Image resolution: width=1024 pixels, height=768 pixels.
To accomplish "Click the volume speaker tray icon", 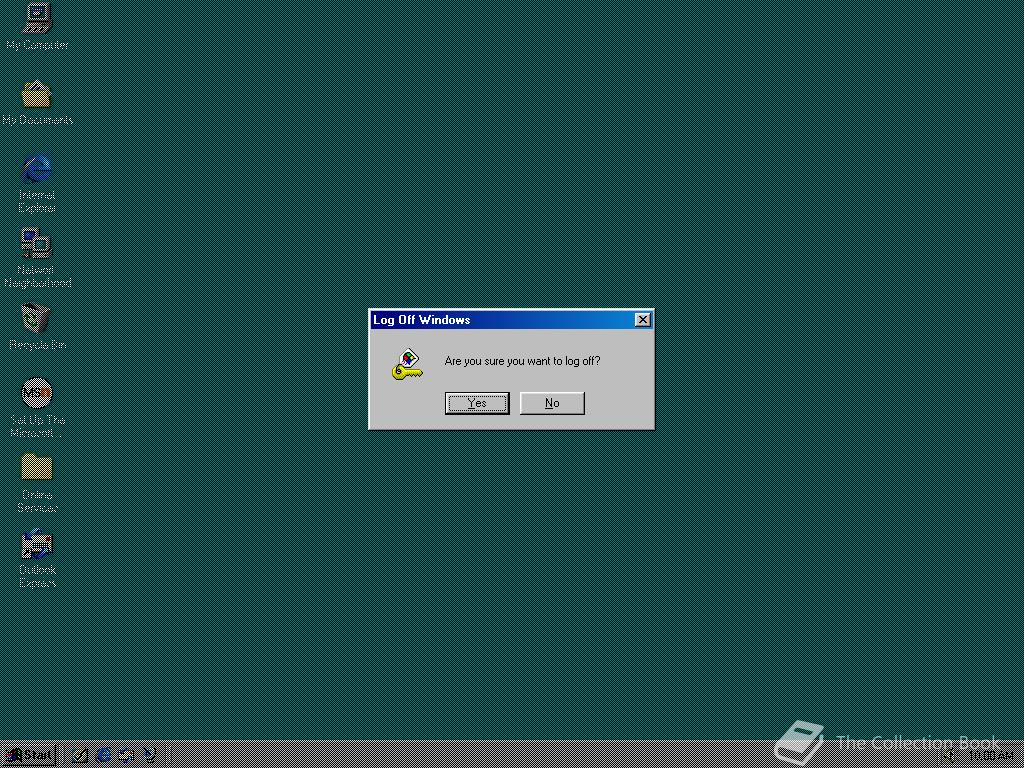I will tap(950, 756).
